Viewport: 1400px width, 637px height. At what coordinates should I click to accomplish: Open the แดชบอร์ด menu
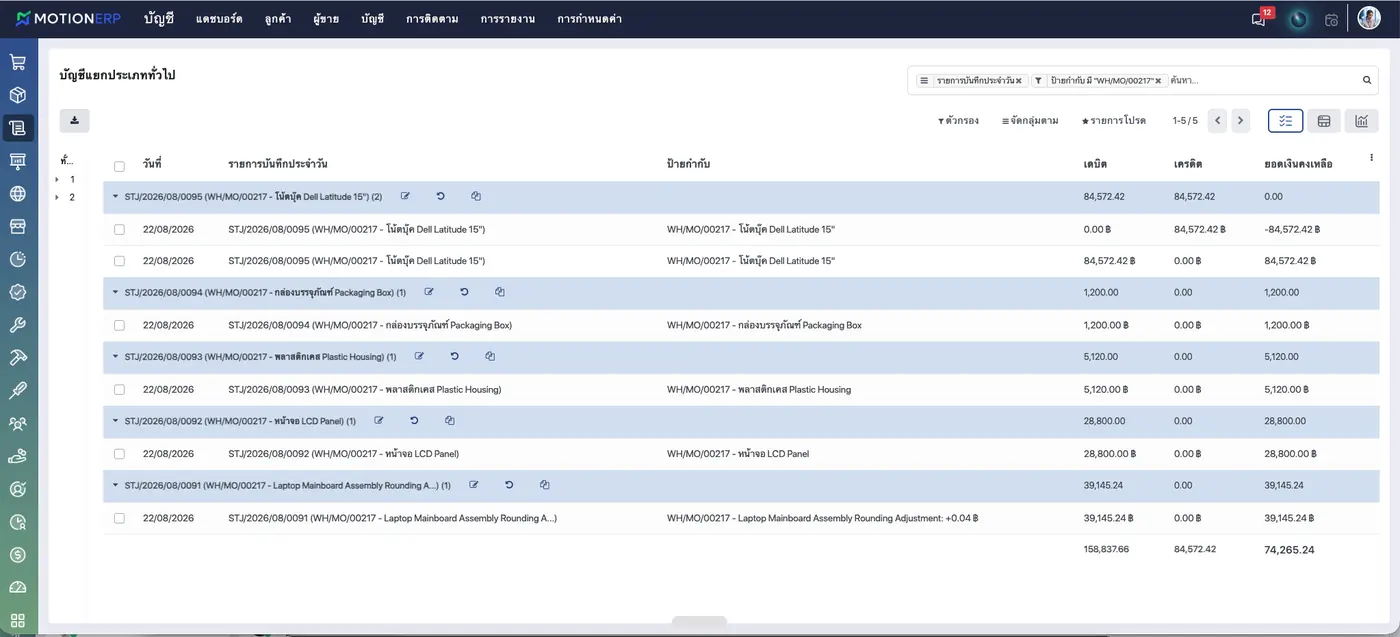click(x=219, y=19)
